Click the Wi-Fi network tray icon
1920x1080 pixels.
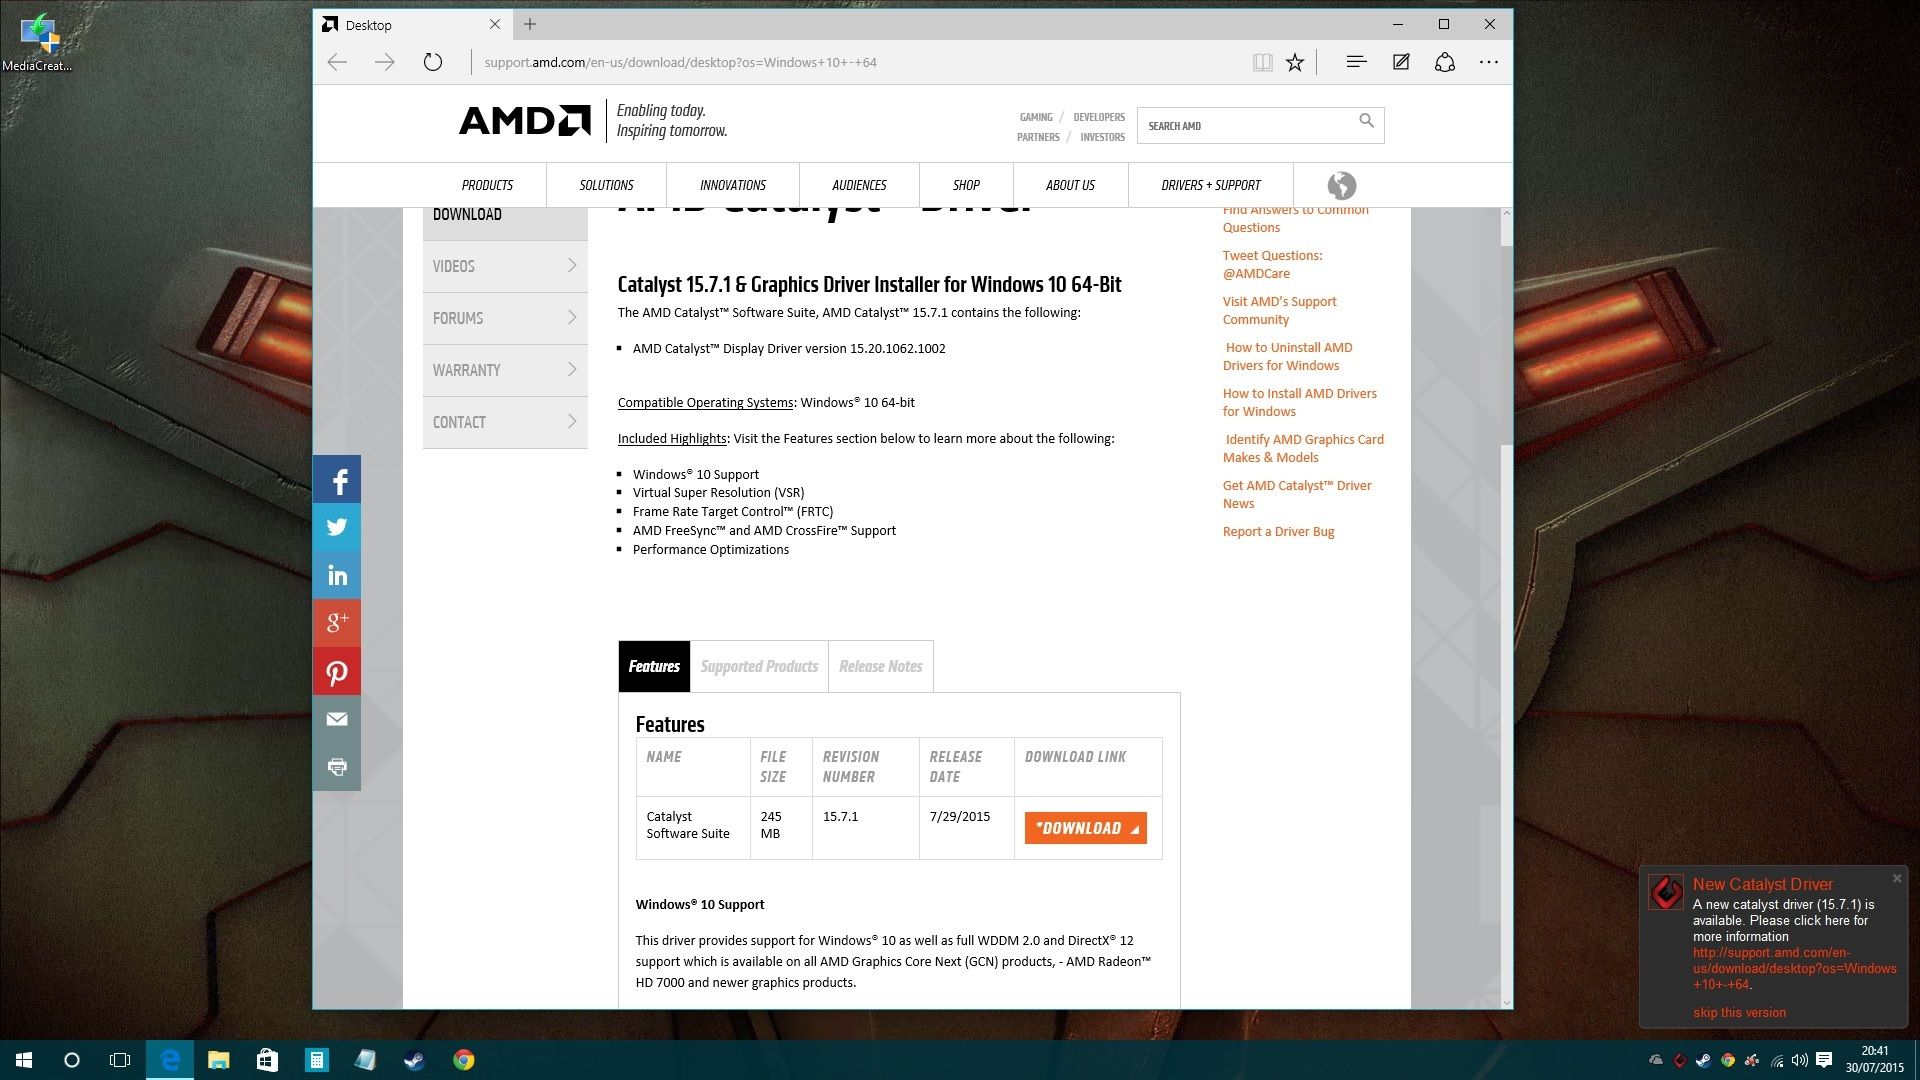point(1776,1060)
